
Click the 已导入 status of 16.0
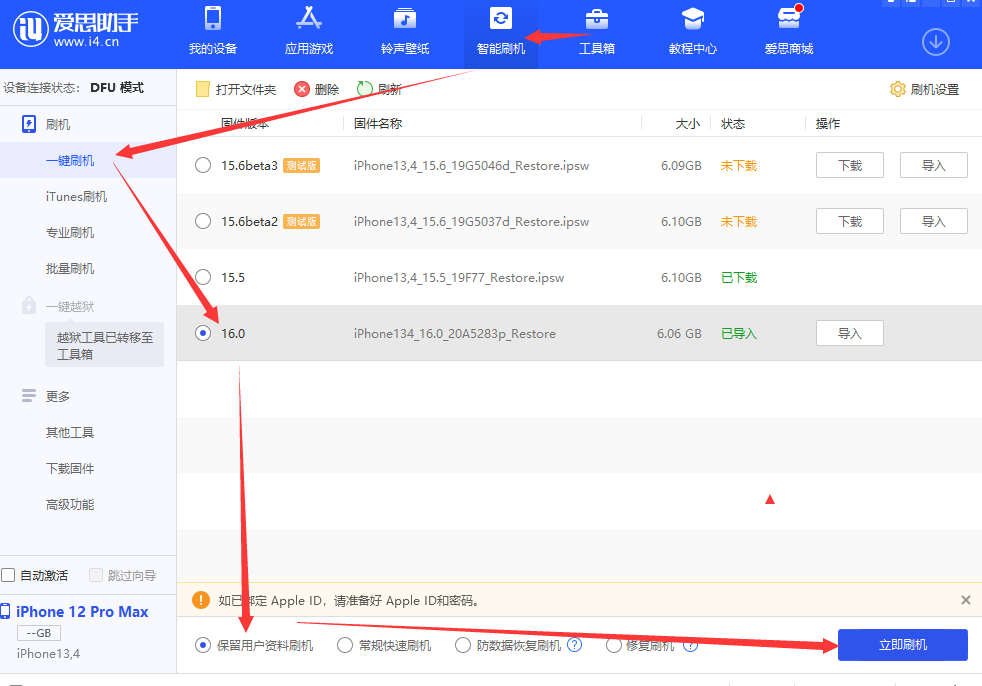coord(739,333)
